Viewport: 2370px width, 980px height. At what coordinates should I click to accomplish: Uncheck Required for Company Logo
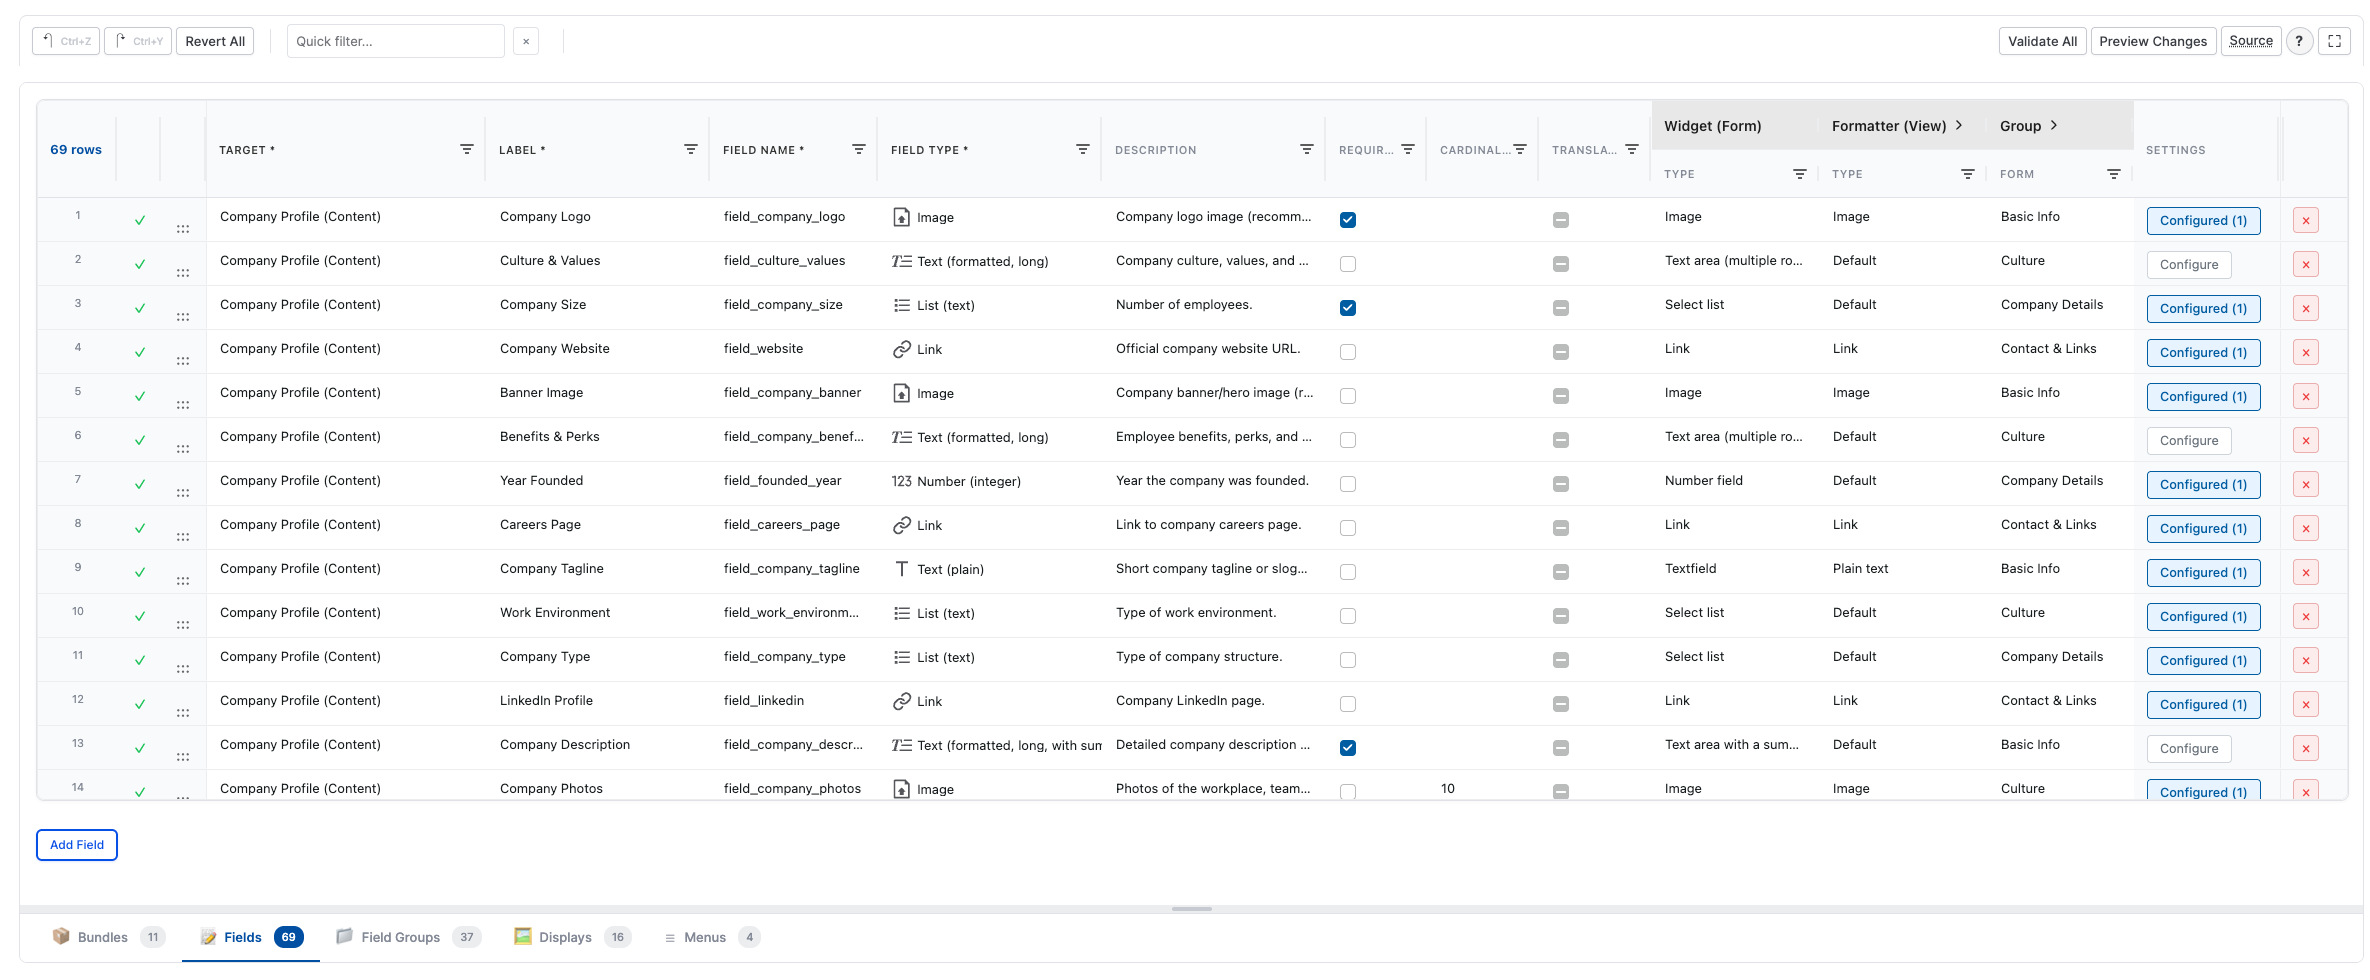(x=1348, y=220)
